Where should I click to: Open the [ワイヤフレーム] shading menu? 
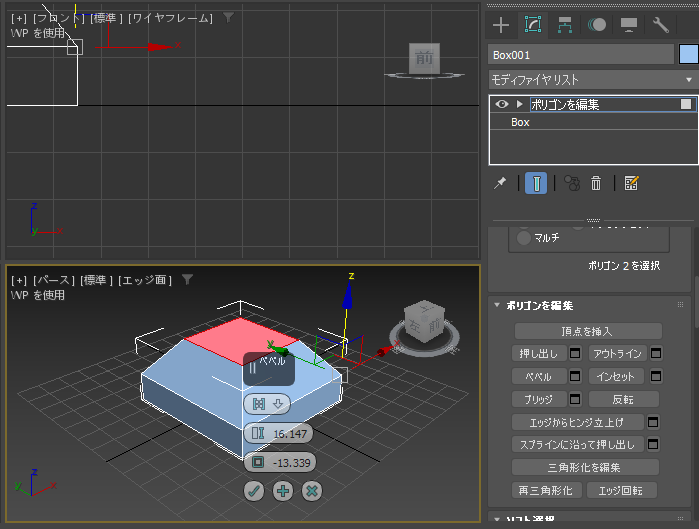click(x=171, y=18)
